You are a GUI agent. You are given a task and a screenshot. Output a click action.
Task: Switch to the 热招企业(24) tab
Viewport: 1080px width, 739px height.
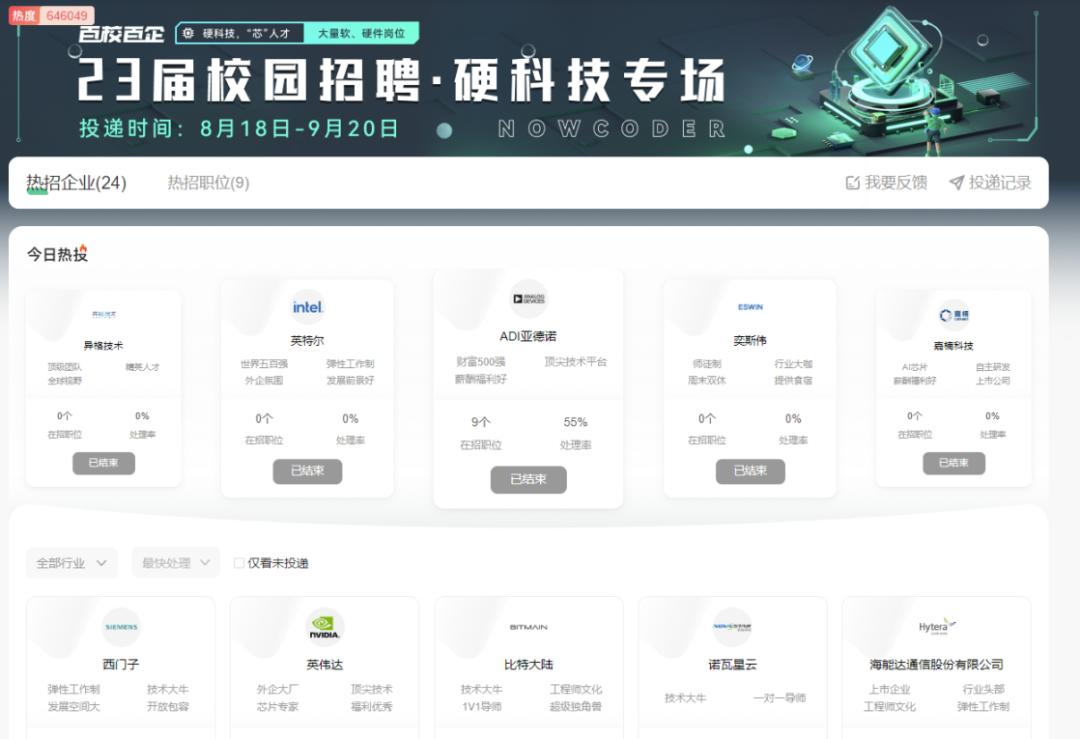point(76,183)
